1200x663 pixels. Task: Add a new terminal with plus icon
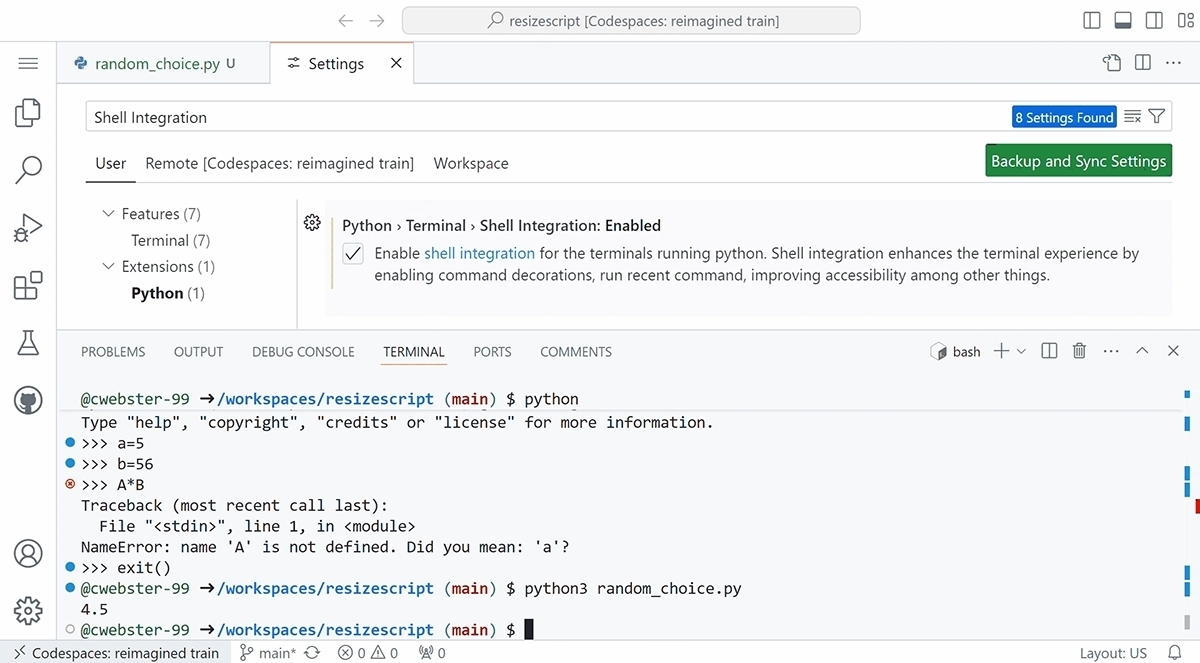[1001, 351]
